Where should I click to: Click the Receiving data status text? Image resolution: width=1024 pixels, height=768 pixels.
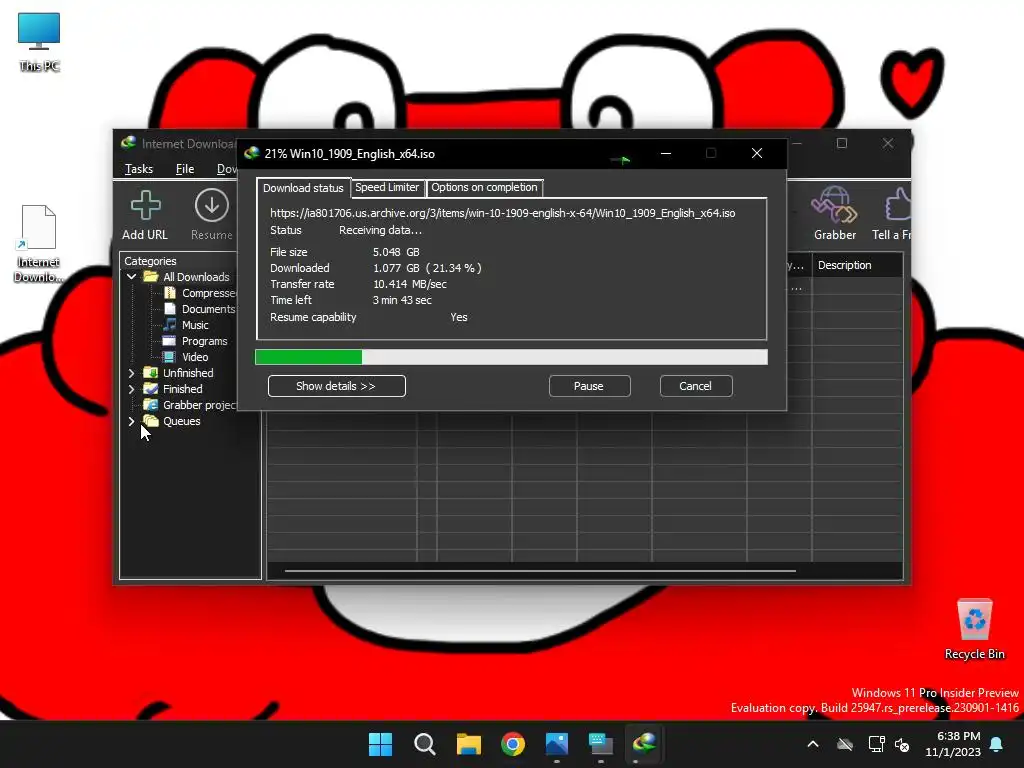pyautogui.click(x=380, y=231)
